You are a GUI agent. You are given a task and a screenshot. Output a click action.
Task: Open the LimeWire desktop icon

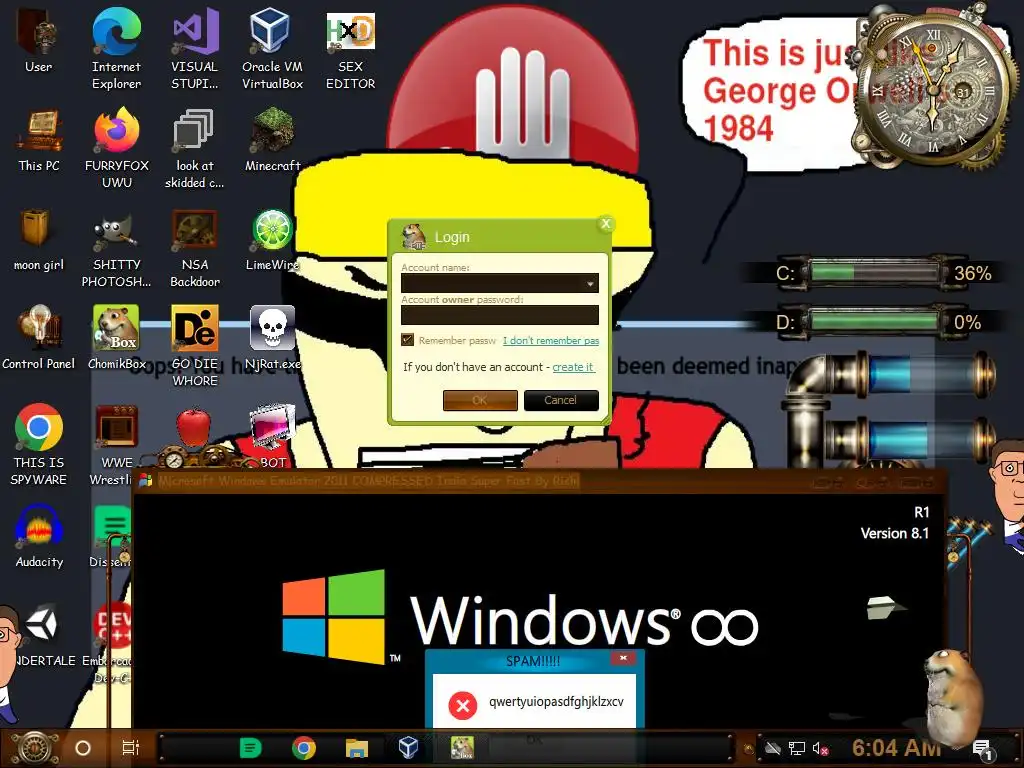tap(272, 240)
